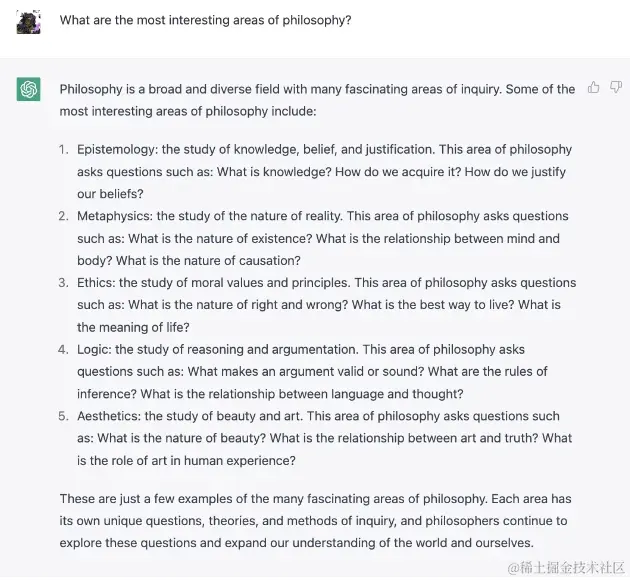Click the word Aesthetics in list item five
Viewport: 630px width, 580px height.
(108, 416)
